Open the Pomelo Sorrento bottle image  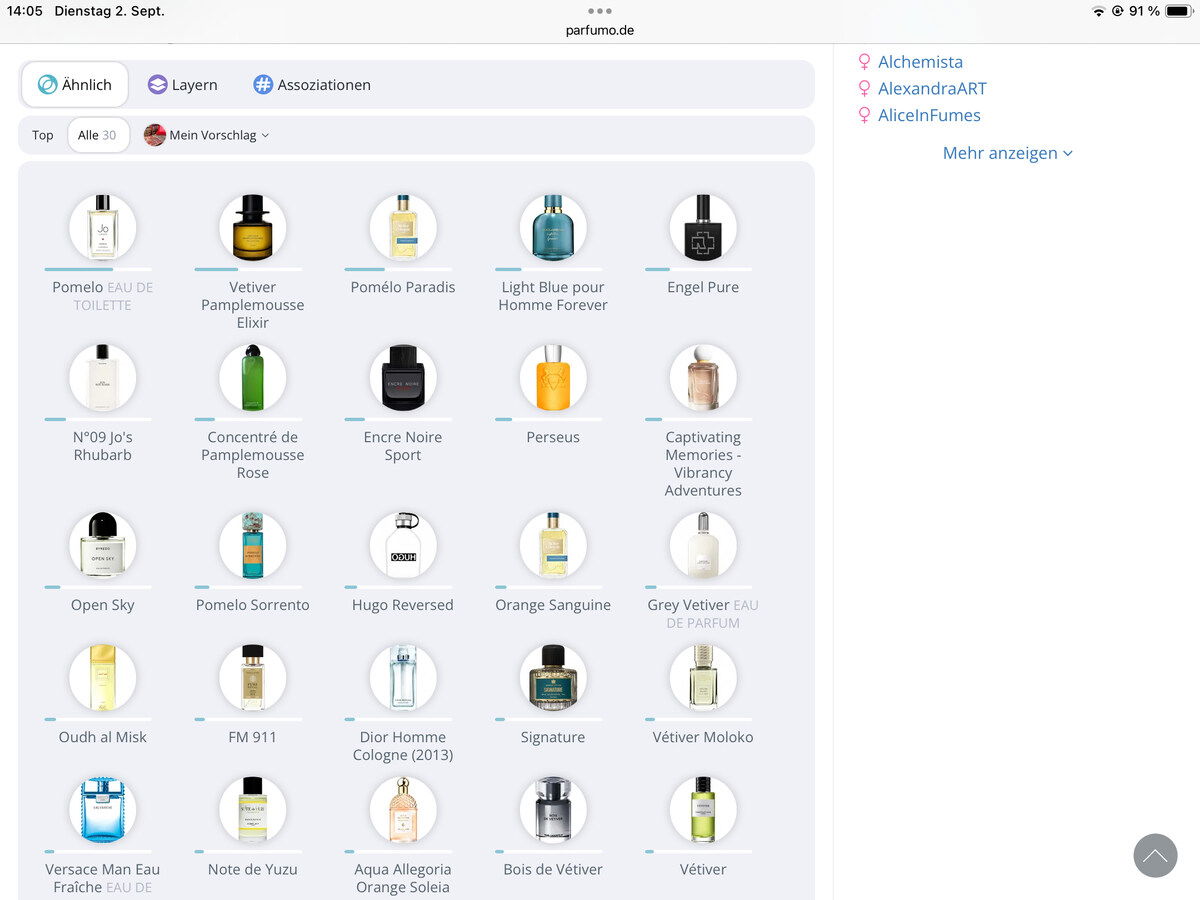coord(253,546)
